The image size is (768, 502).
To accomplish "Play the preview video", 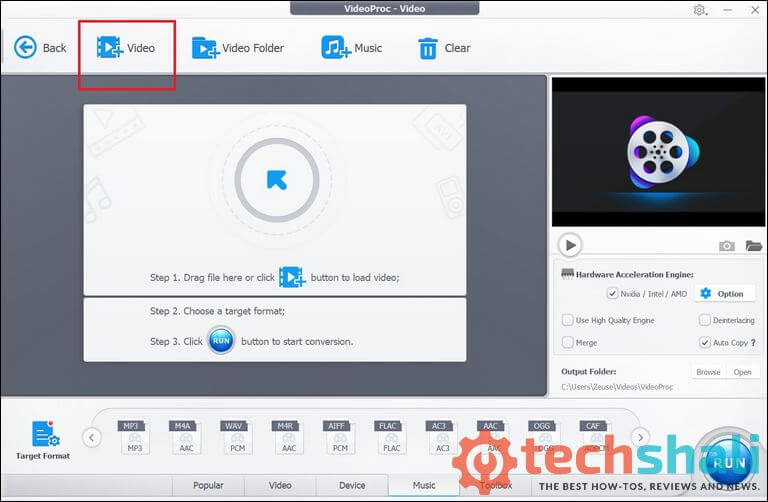I will (x=570, y=245).
